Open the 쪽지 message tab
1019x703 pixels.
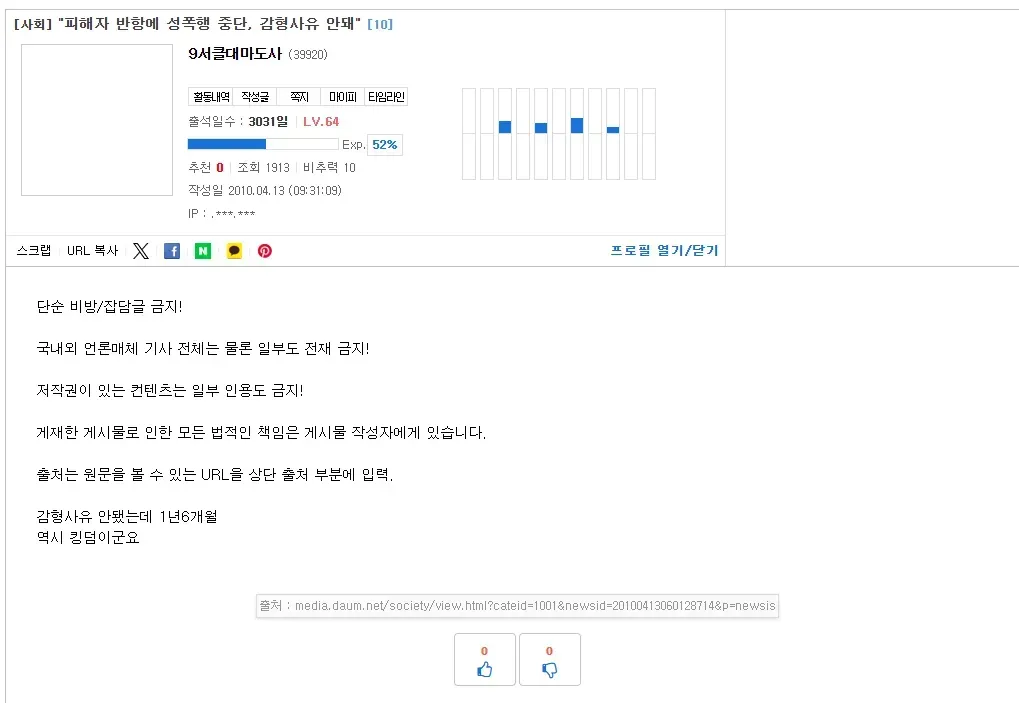[299, 97]
